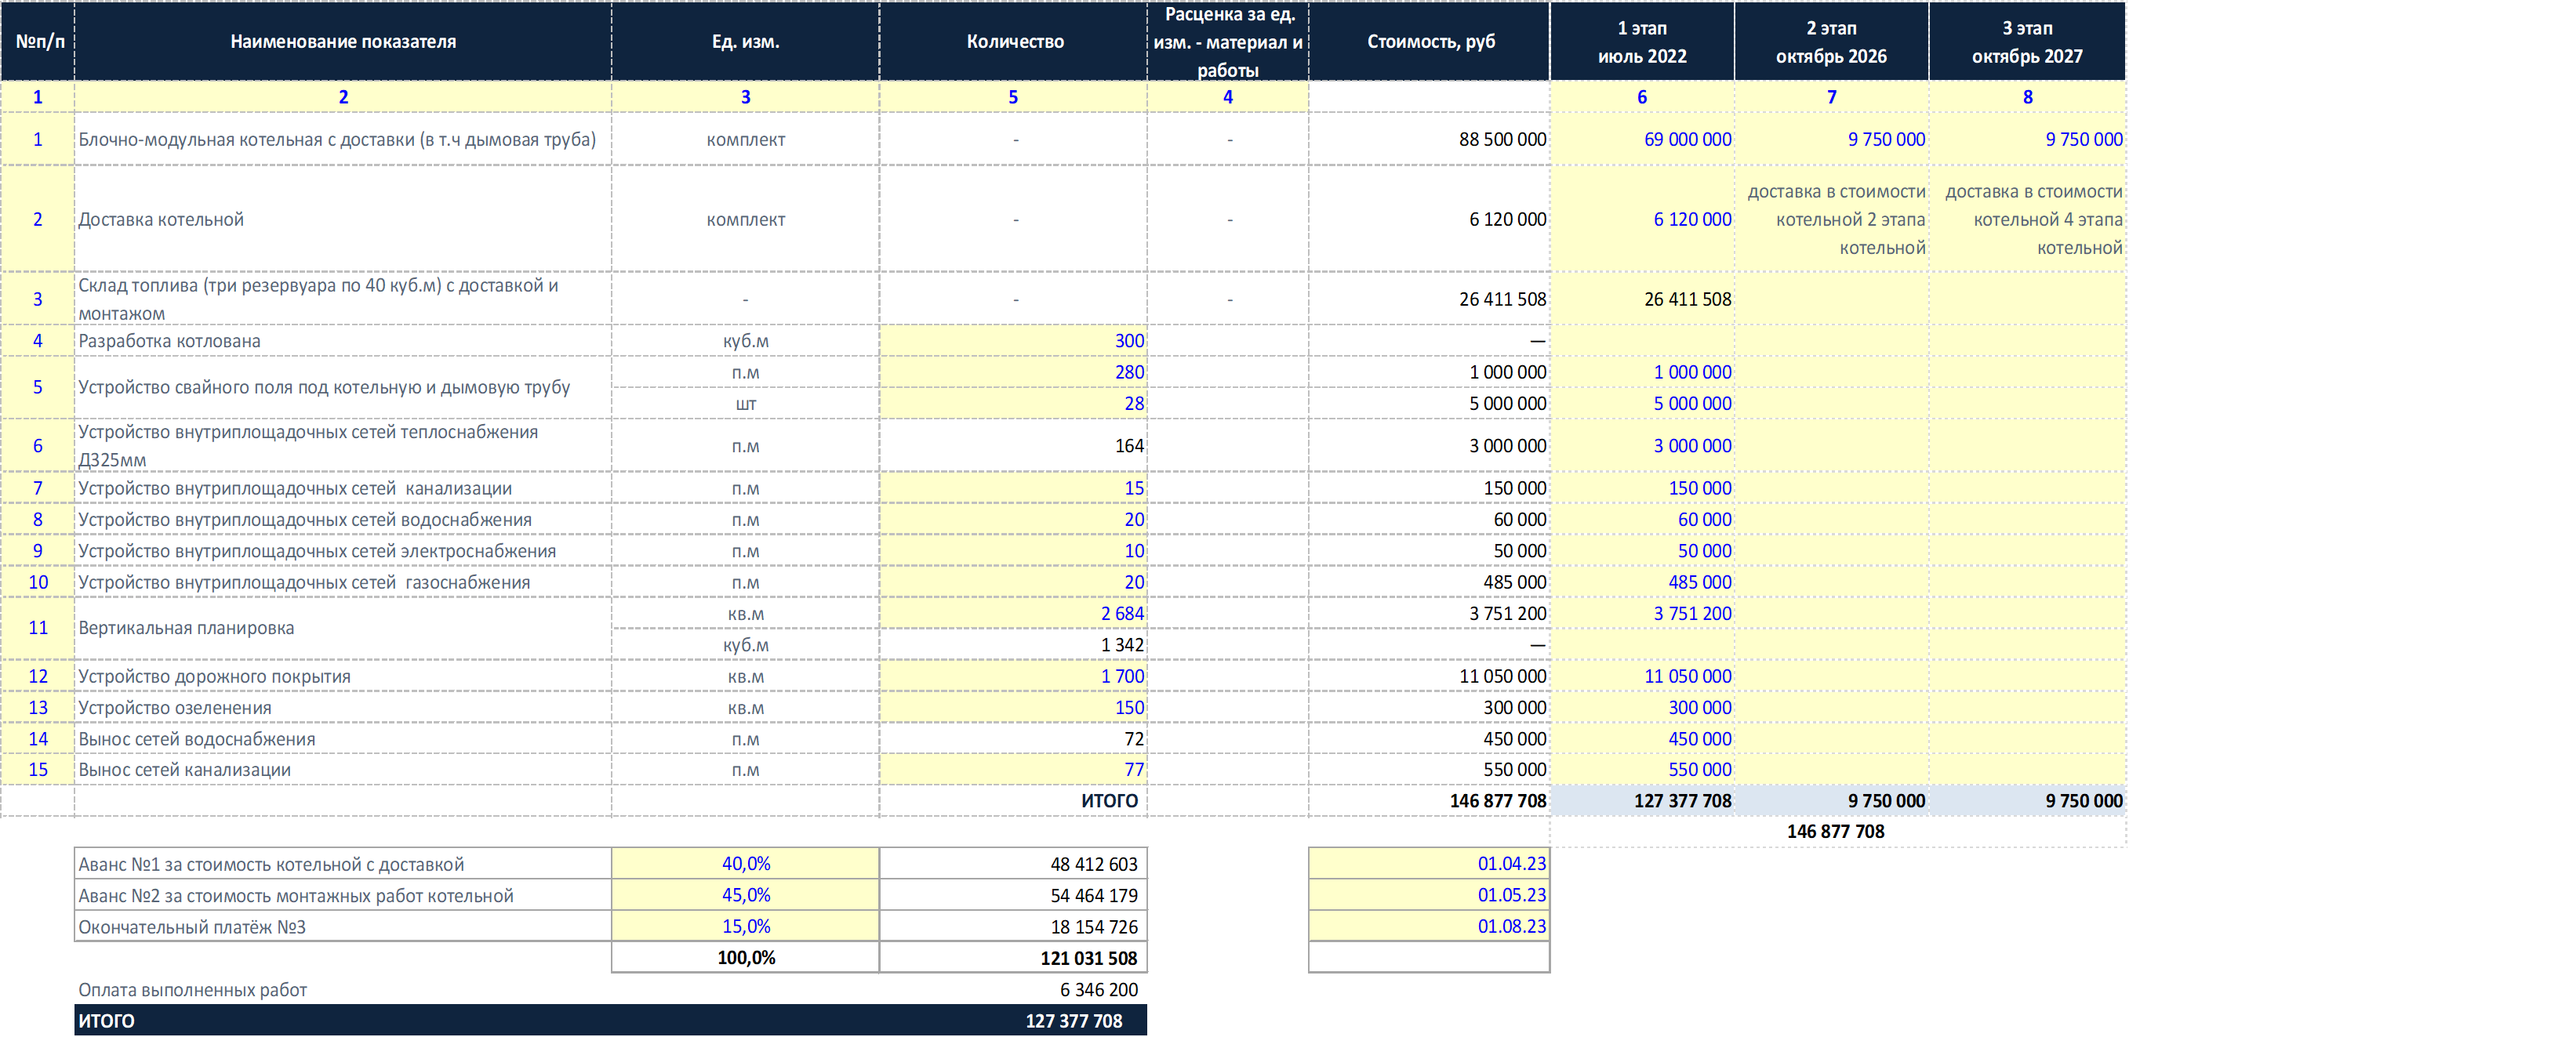Select the 'Наименование показателя' header cell
The image size is (2576, 1037).
pyautogui.click(x=343, y=41)
